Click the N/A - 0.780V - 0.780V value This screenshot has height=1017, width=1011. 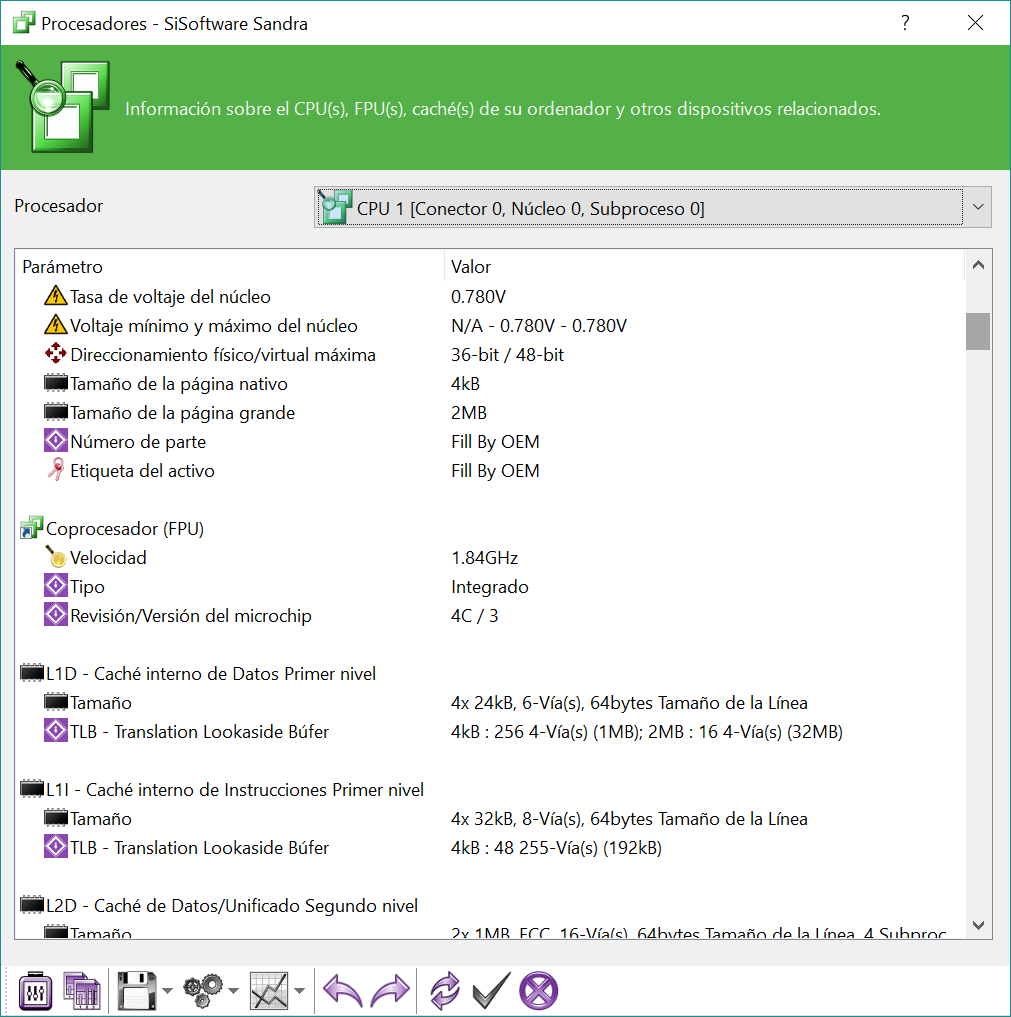click(x=539, y=326)
